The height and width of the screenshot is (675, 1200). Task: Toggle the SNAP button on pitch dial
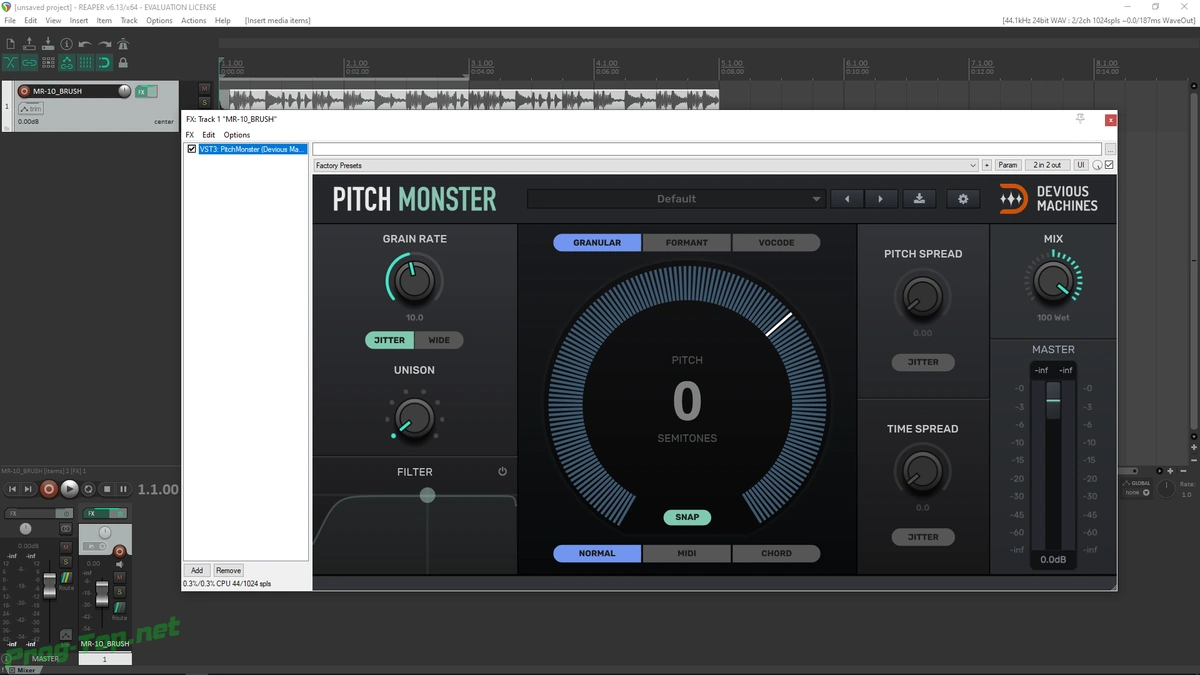click(x=687, y=517)
